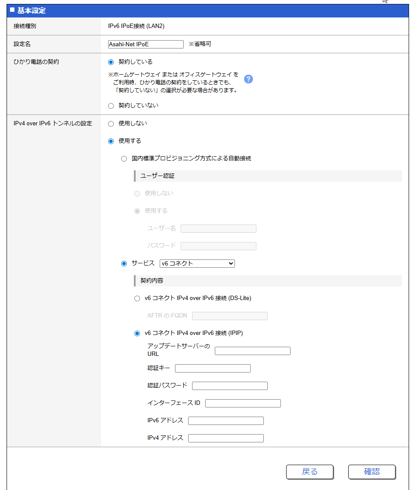Click the 確認 button
The image size is (420, 490).
[x=372, y=472]
